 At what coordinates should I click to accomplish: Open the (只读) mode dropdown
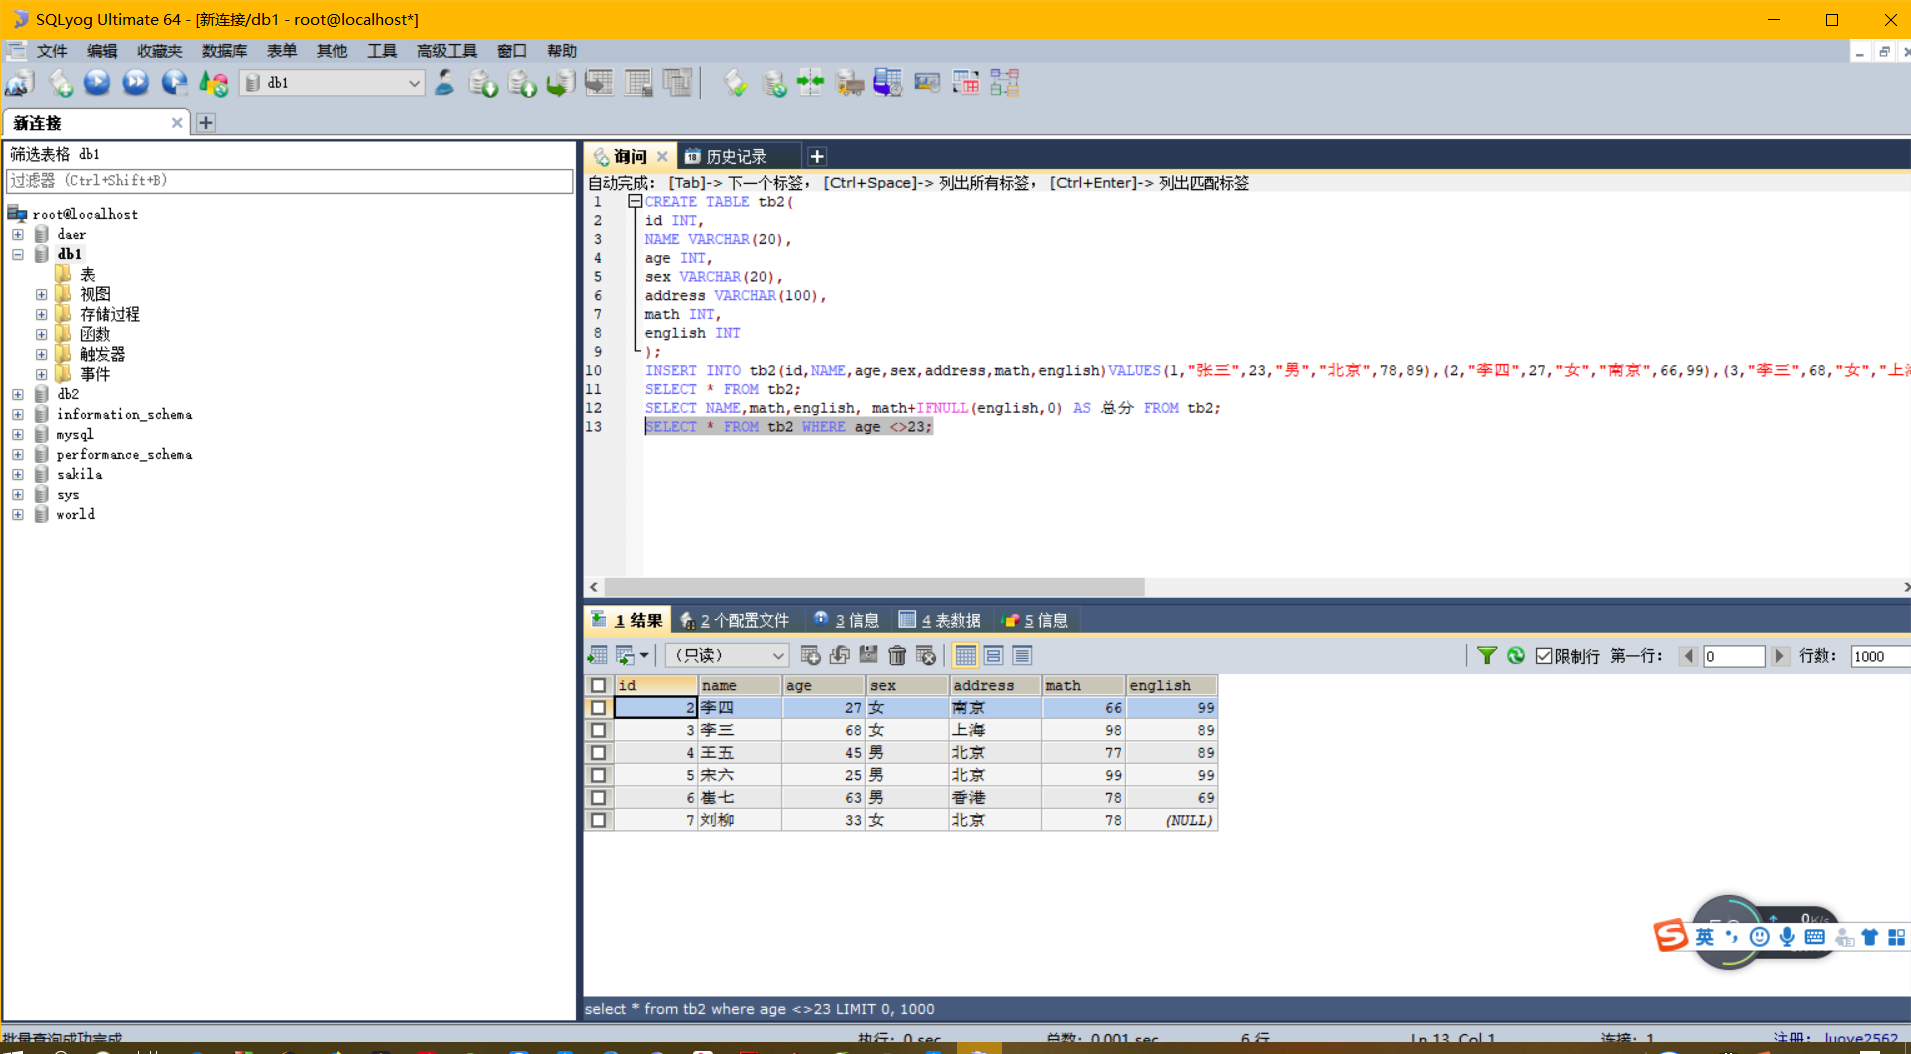pos(727,656)
